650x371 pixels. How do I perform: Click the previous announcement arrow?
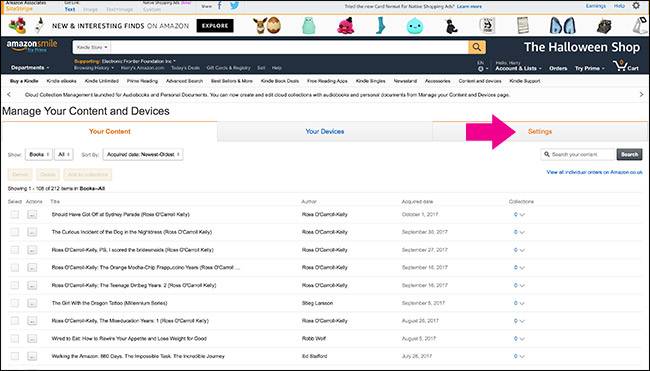(x=9, y=95)
